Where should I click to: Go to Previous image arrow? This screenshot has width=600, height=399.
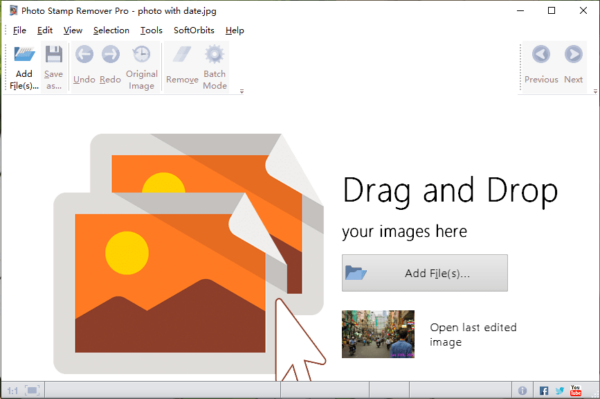[x=541, y=54]
